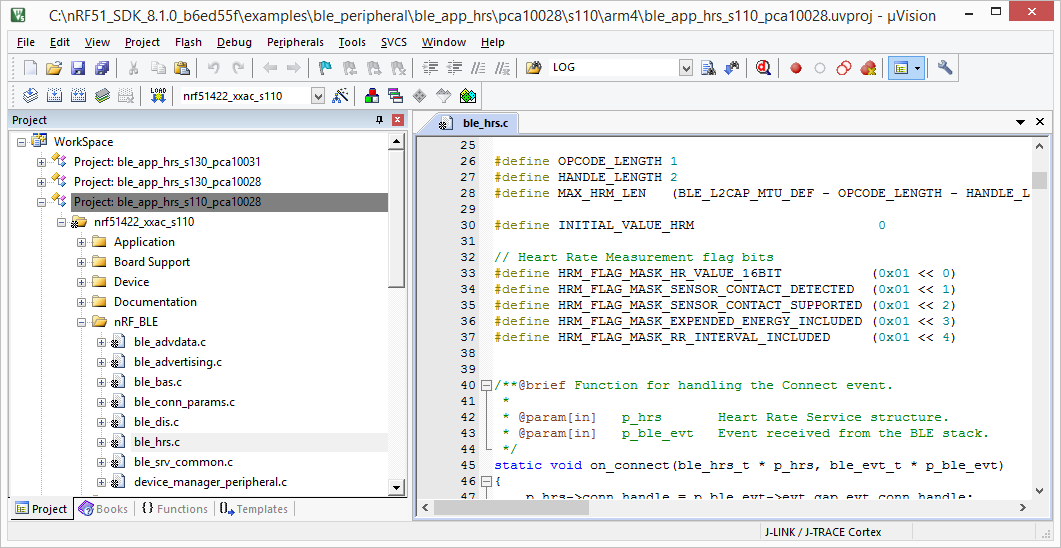Expand the ble_advdata.c file node

101,342
